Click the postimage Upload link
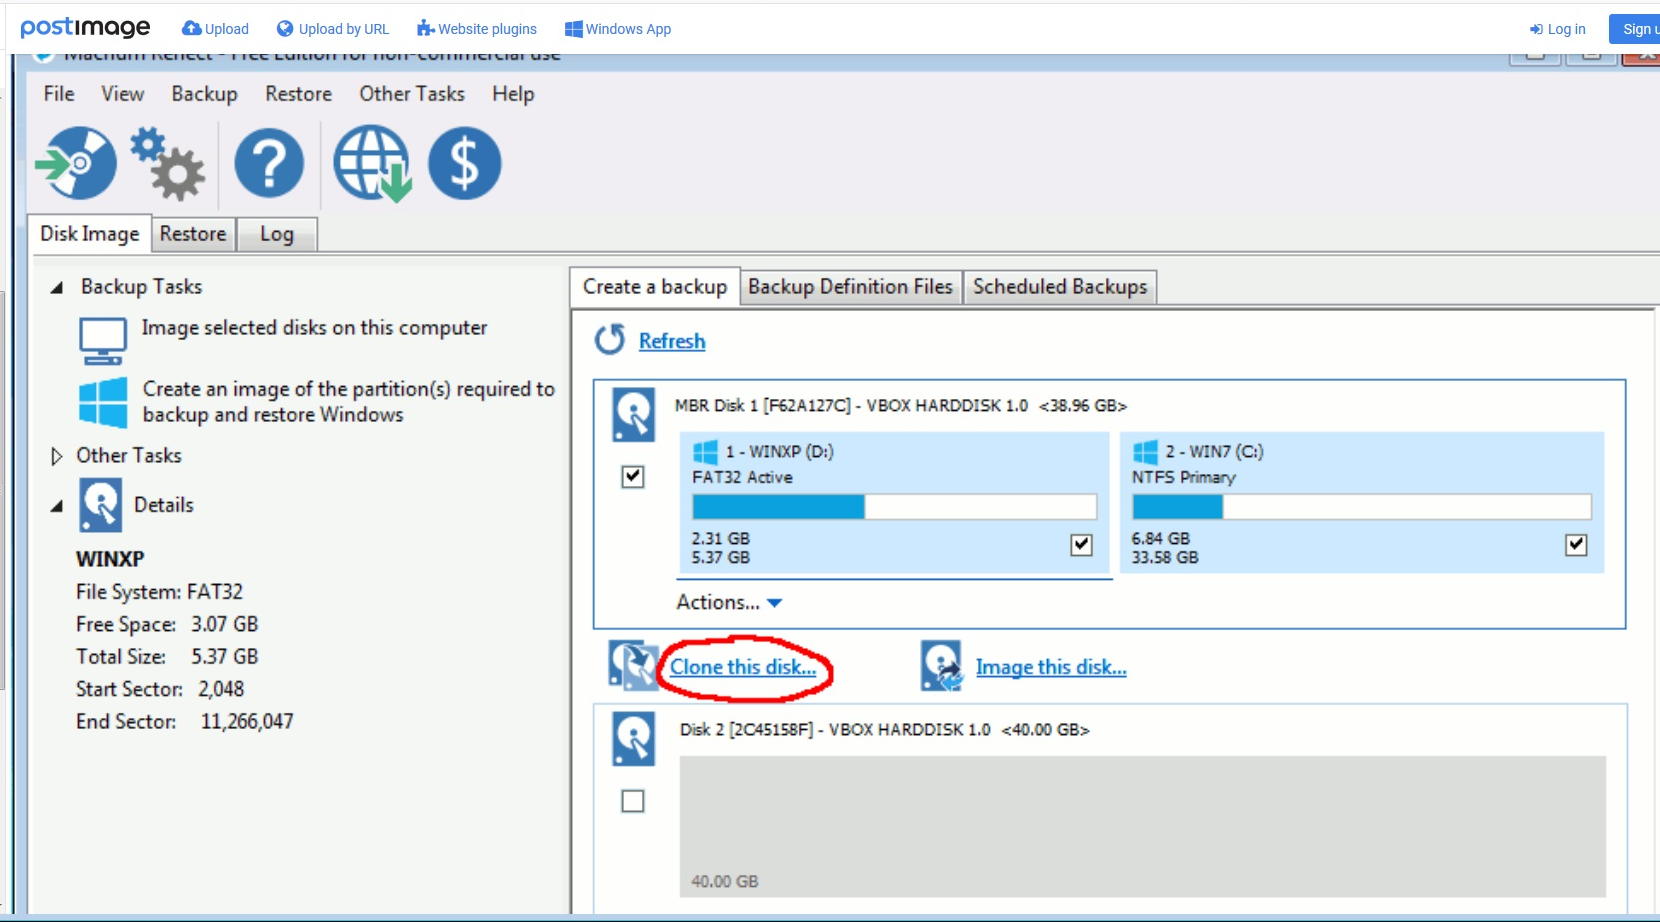The image size is (1660, 922). (x=215, y=29)
